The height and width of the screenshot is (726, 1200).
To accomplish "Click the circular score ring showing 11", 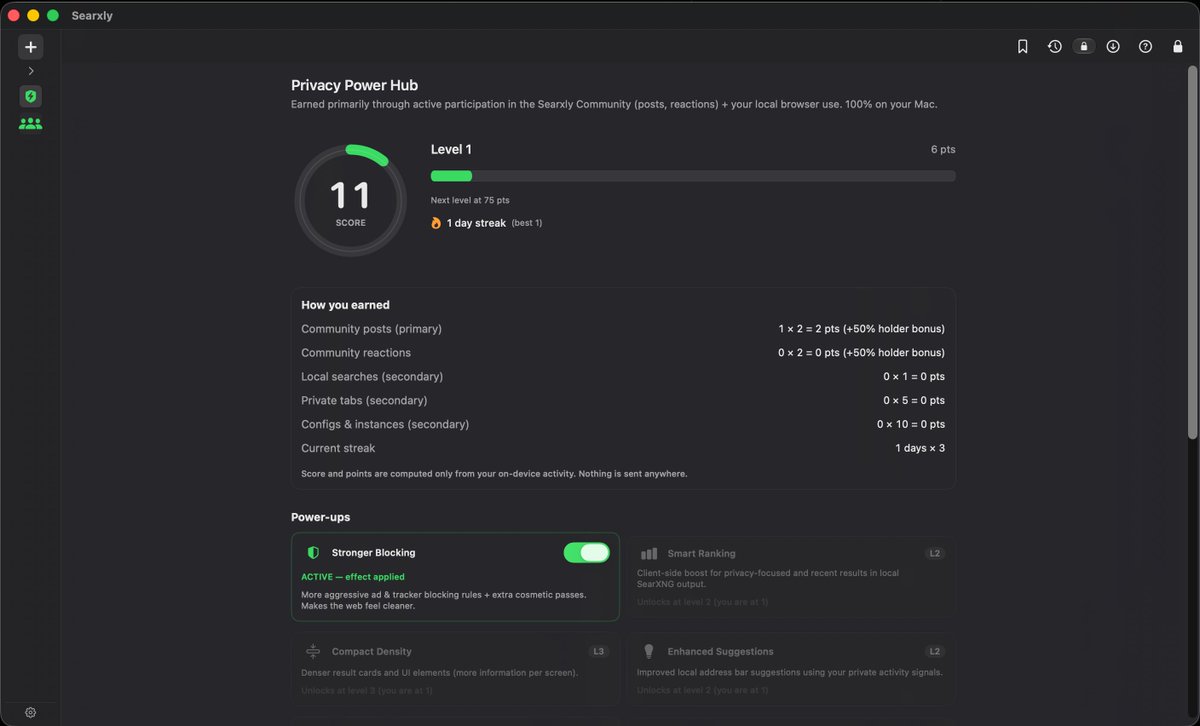I will (x=350, y=201).
